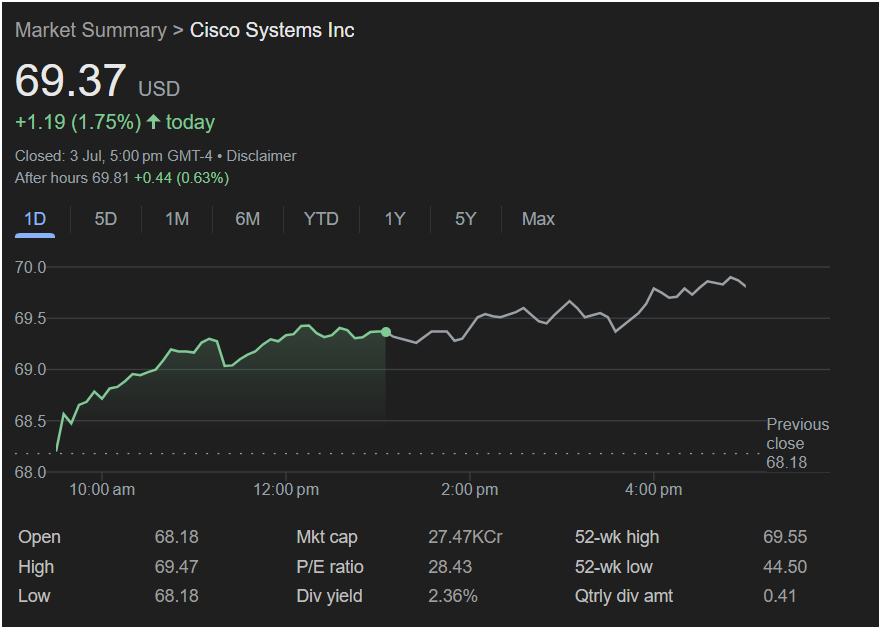This screenshot has width=881, height=629.
Task: Click the 69.0 y-axis label
Action: coord(31,369)
